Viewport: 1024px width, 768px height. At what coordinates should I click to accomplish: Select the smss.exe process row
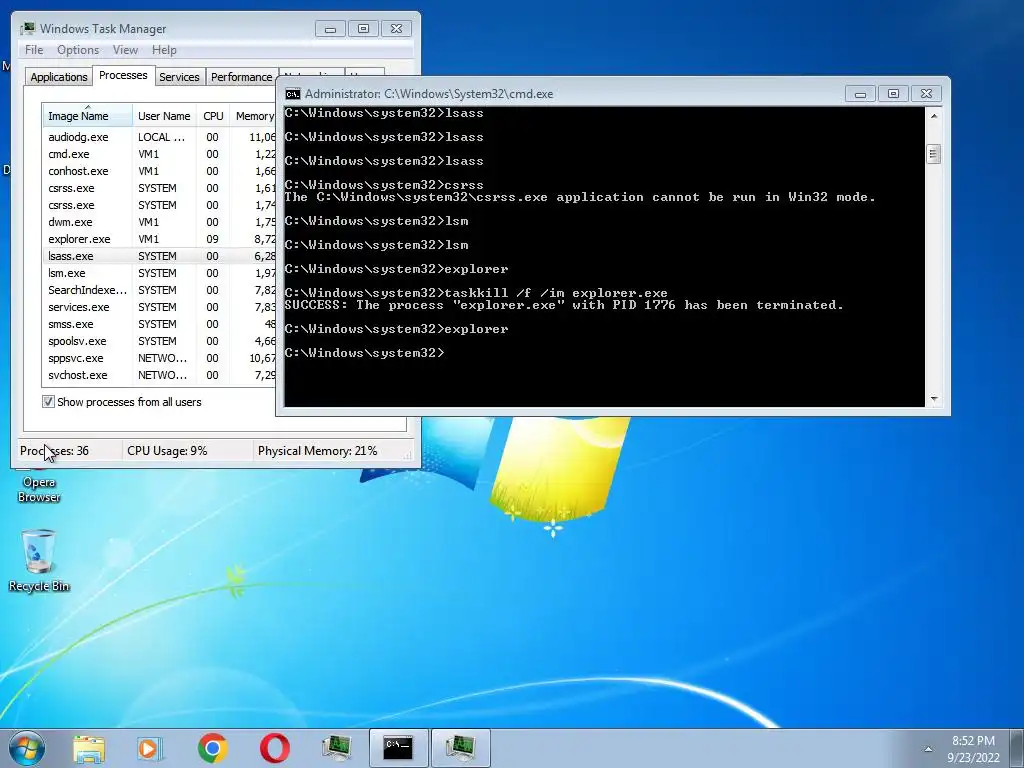pos(159,324)
